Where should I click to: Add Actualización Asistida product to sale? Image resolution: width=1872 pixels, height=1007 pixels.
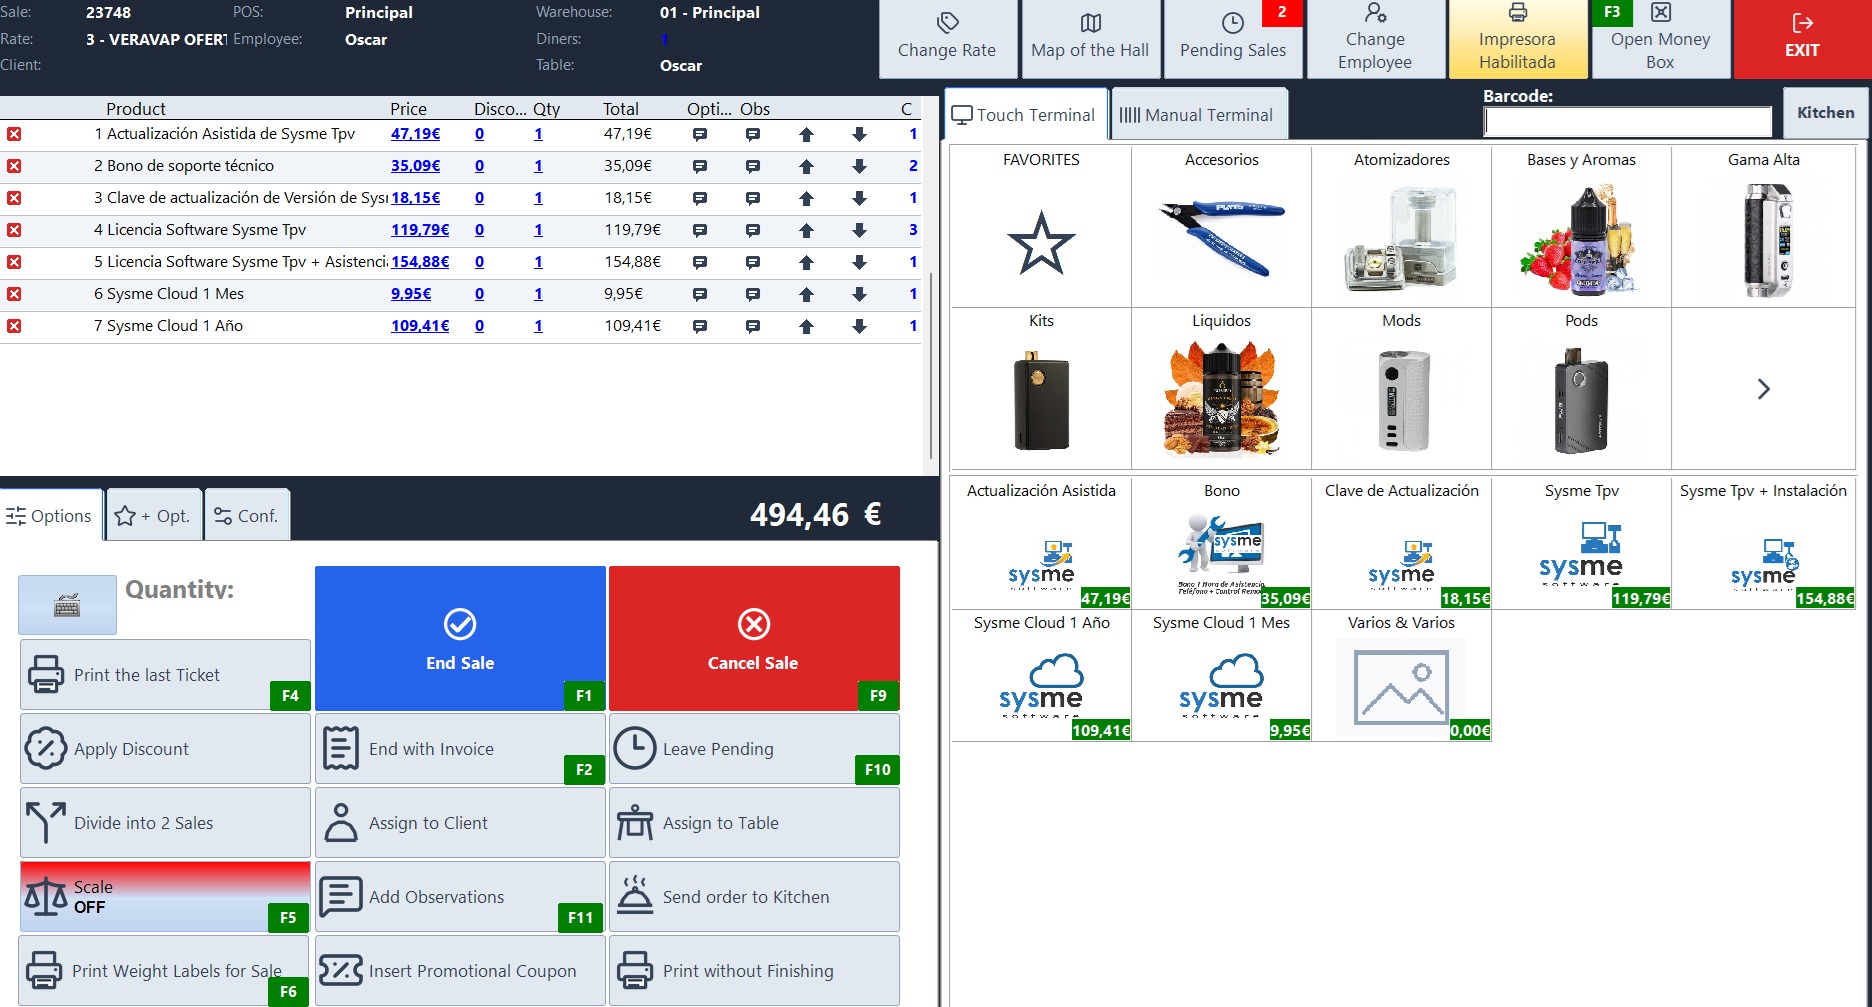click(x=1041, y=543)
